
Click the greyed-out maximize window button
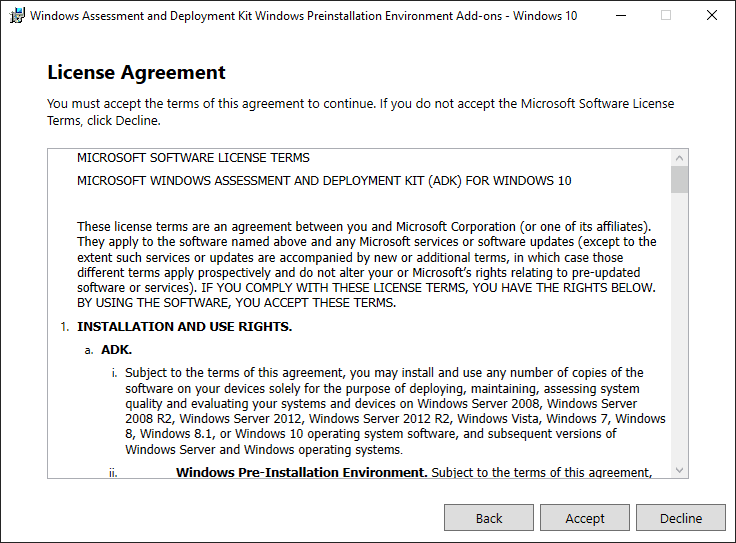point(666,16)
